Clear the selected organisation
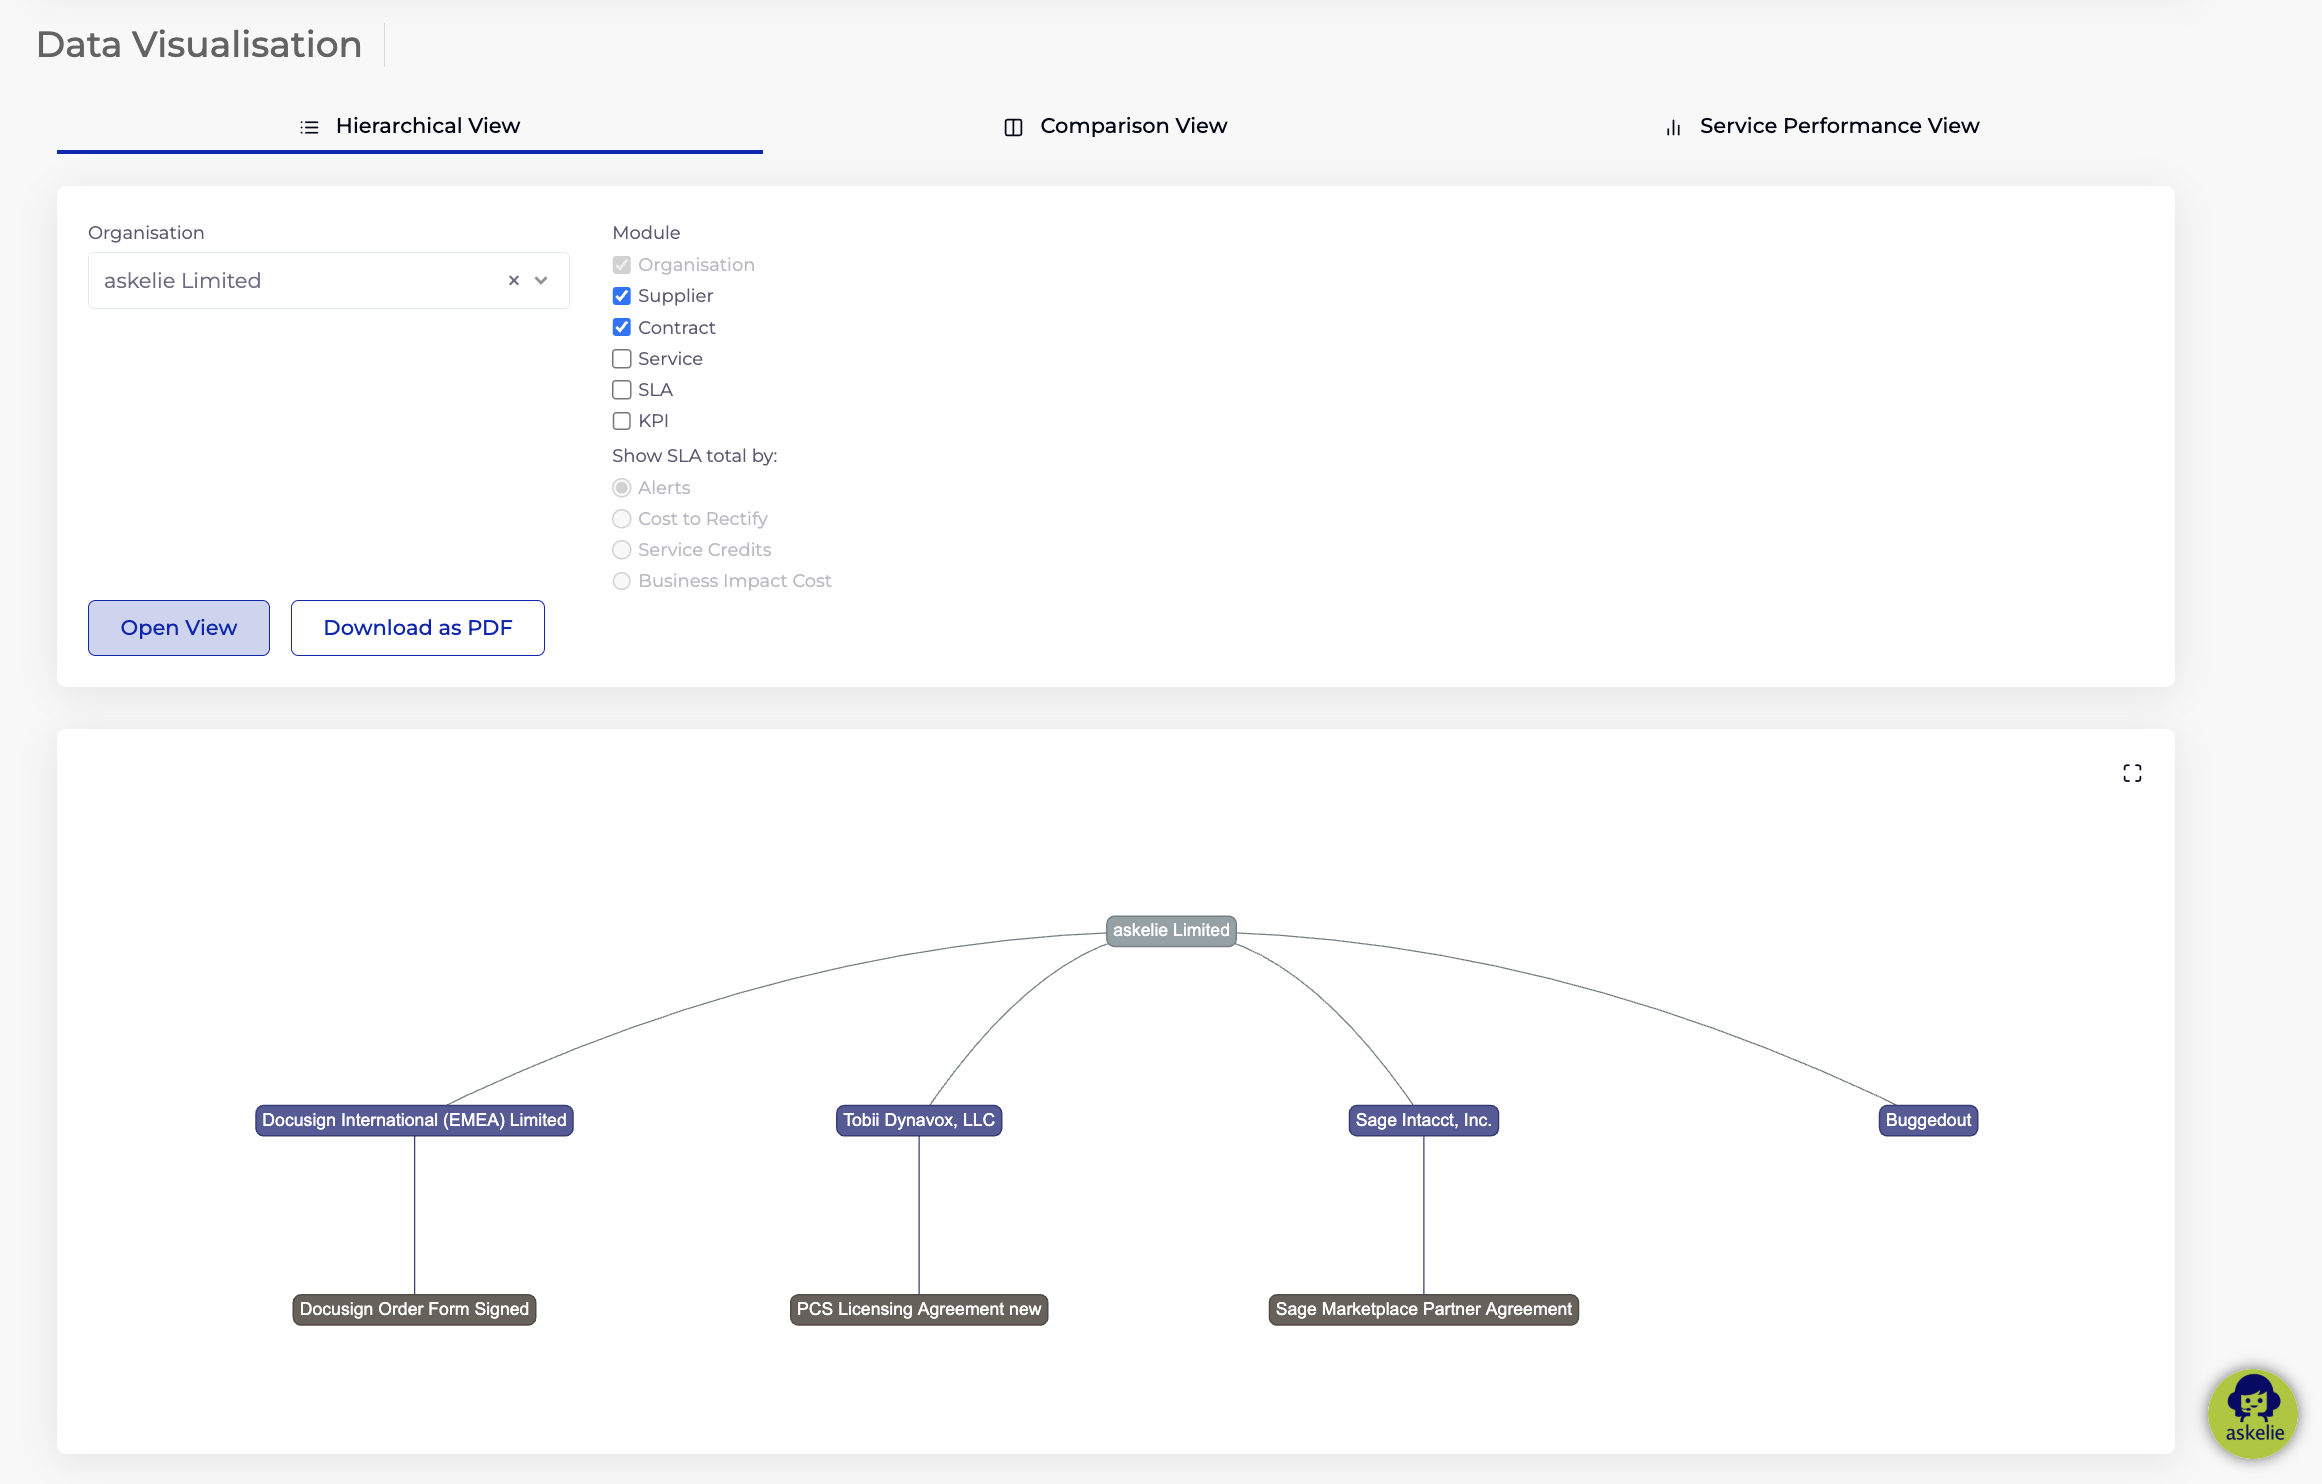 click(x=514, y=281)
